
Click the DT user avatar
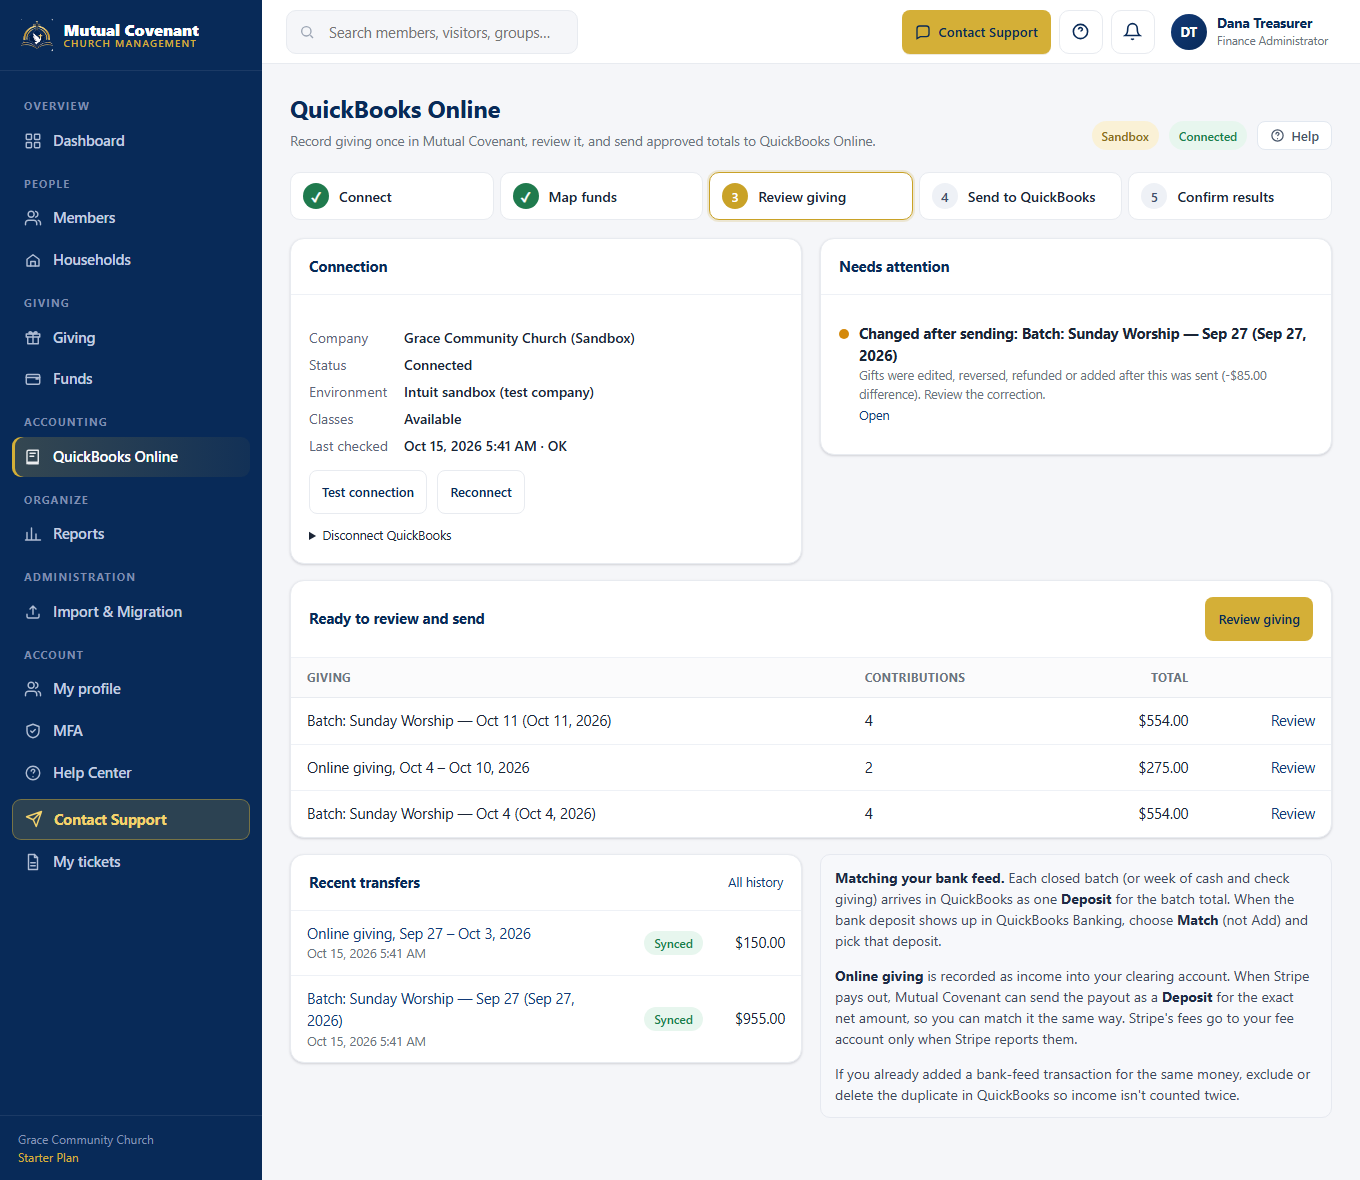1189,32
